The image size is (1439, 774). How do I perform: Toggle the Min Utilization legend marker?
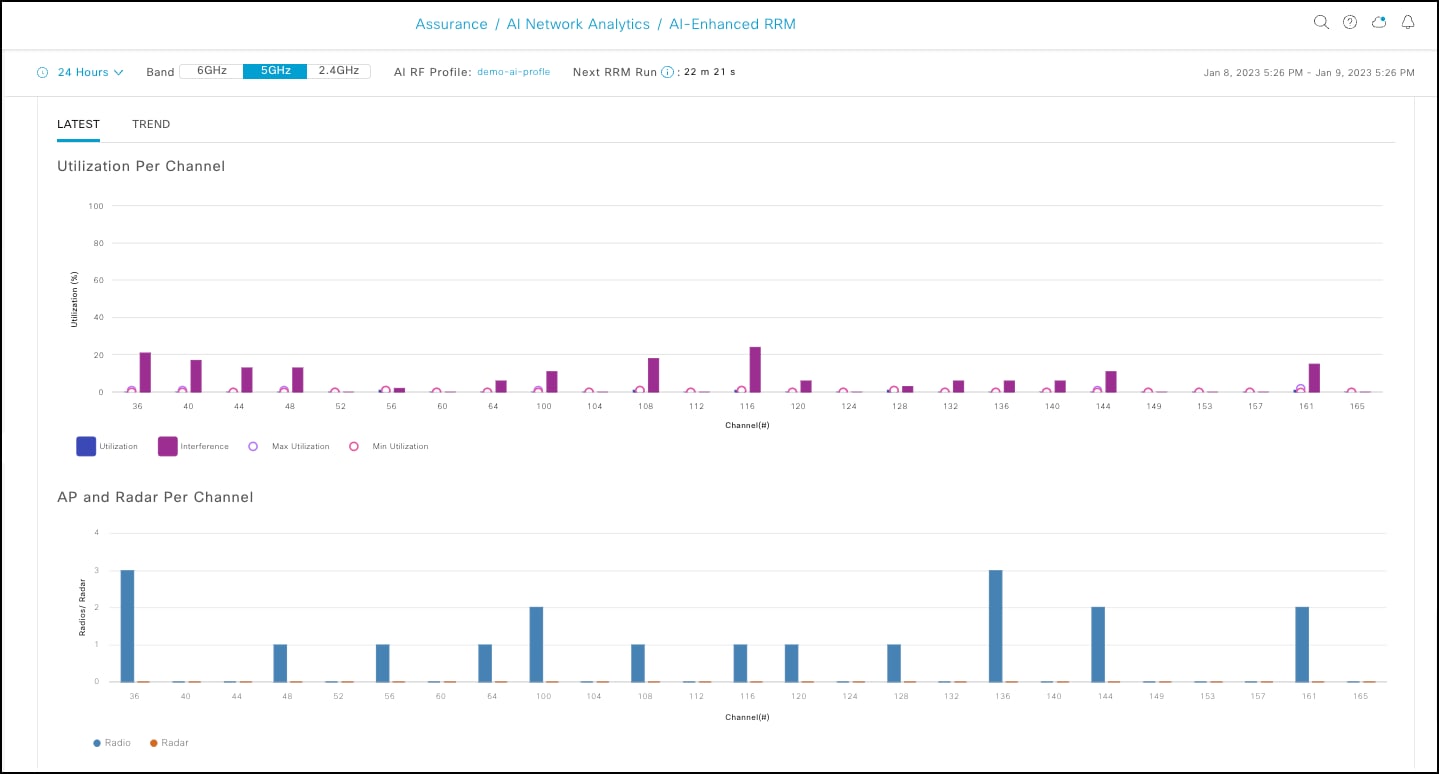point(354,446)
